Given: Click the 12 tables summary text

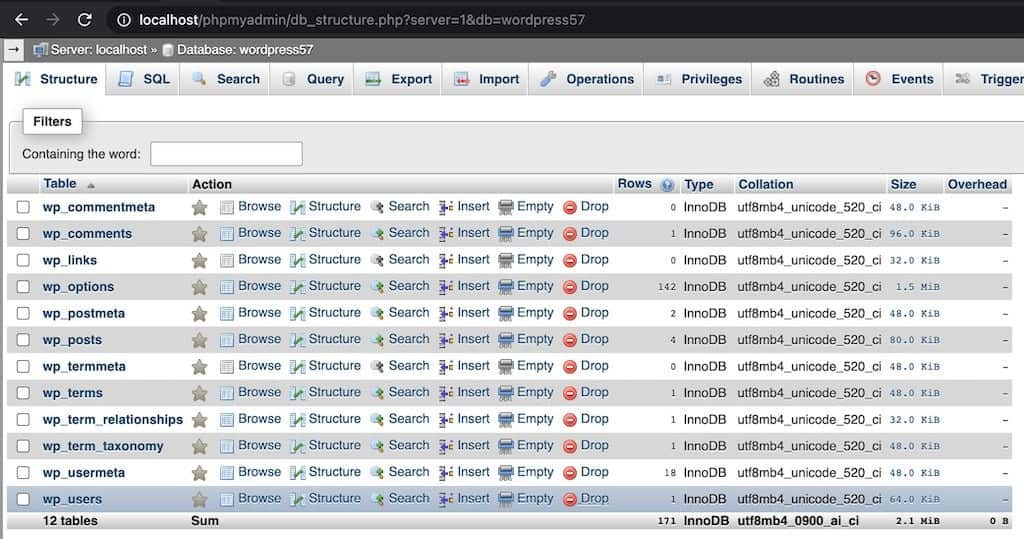Looking at the screenshot, I should click(70, 521).
